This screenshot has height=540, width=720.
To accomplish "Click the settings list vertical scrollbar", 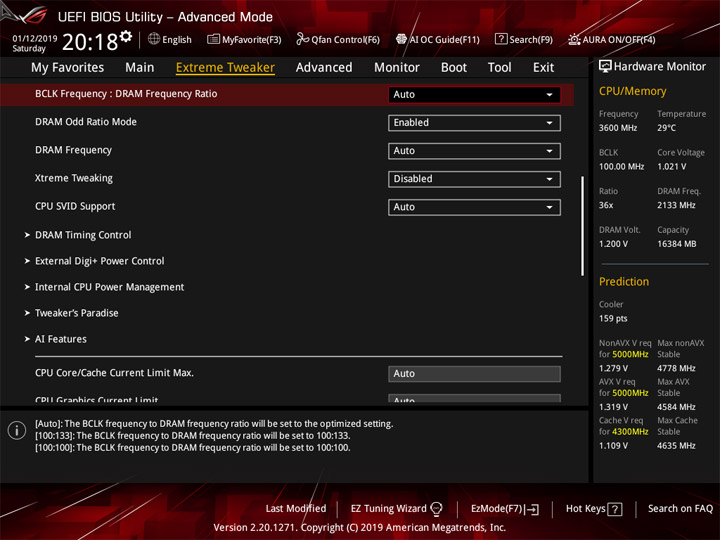I will [x=582, y=226].
